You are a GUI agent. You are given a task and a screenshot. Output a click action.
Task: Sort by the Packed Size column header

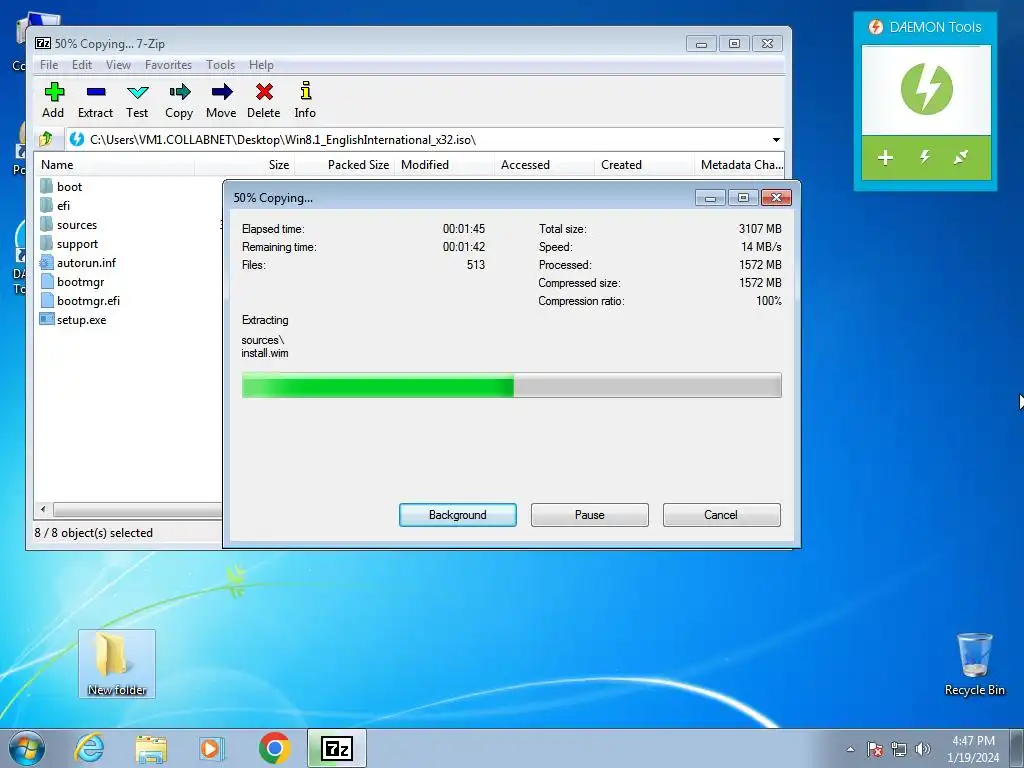(x=345, y=165)
